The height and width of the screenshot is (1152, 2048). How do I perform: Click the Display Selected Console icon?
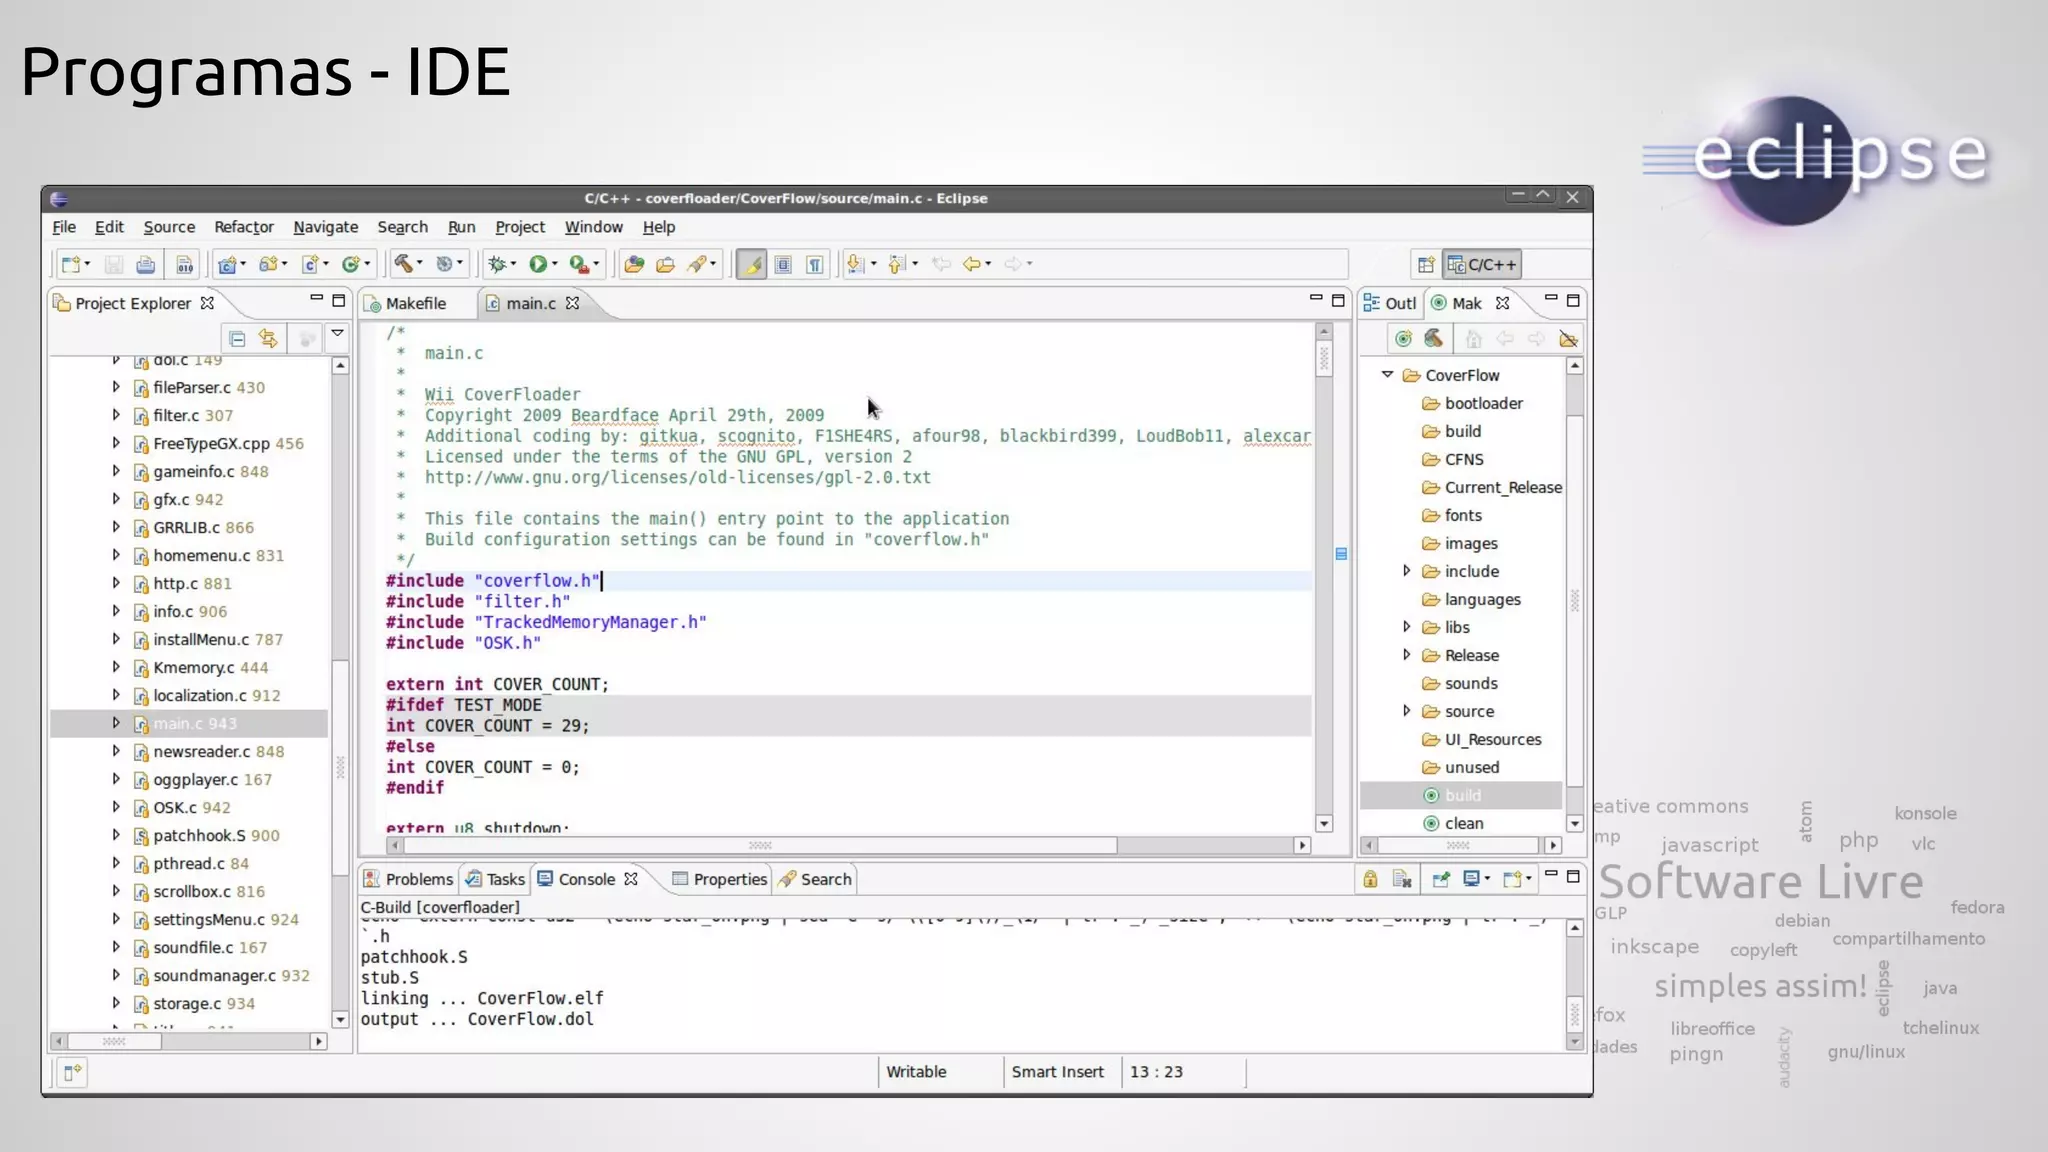pyautogui.click(x=1471, y=879)
